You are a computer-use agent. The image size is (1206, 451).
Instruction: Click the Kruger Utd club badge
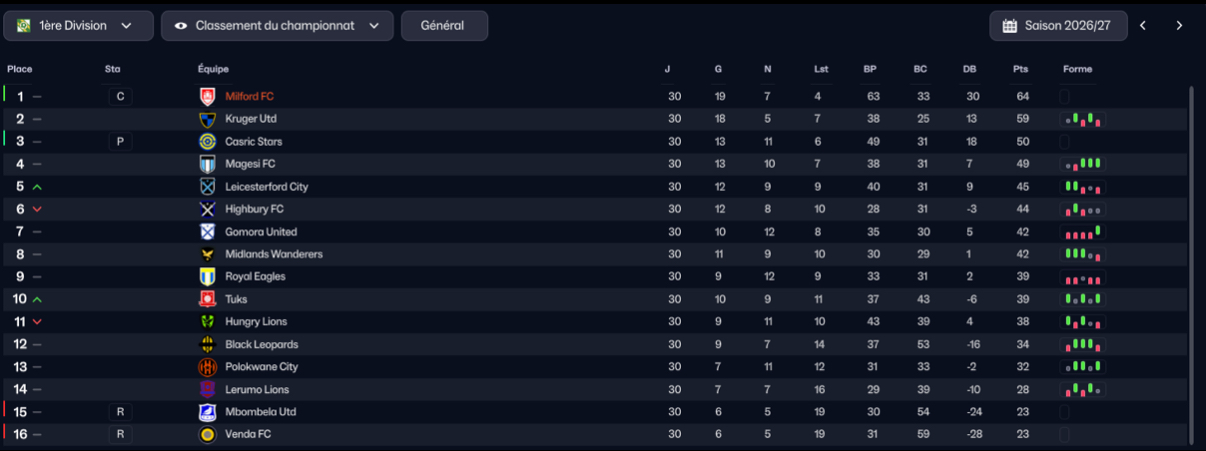pos(207,119)
